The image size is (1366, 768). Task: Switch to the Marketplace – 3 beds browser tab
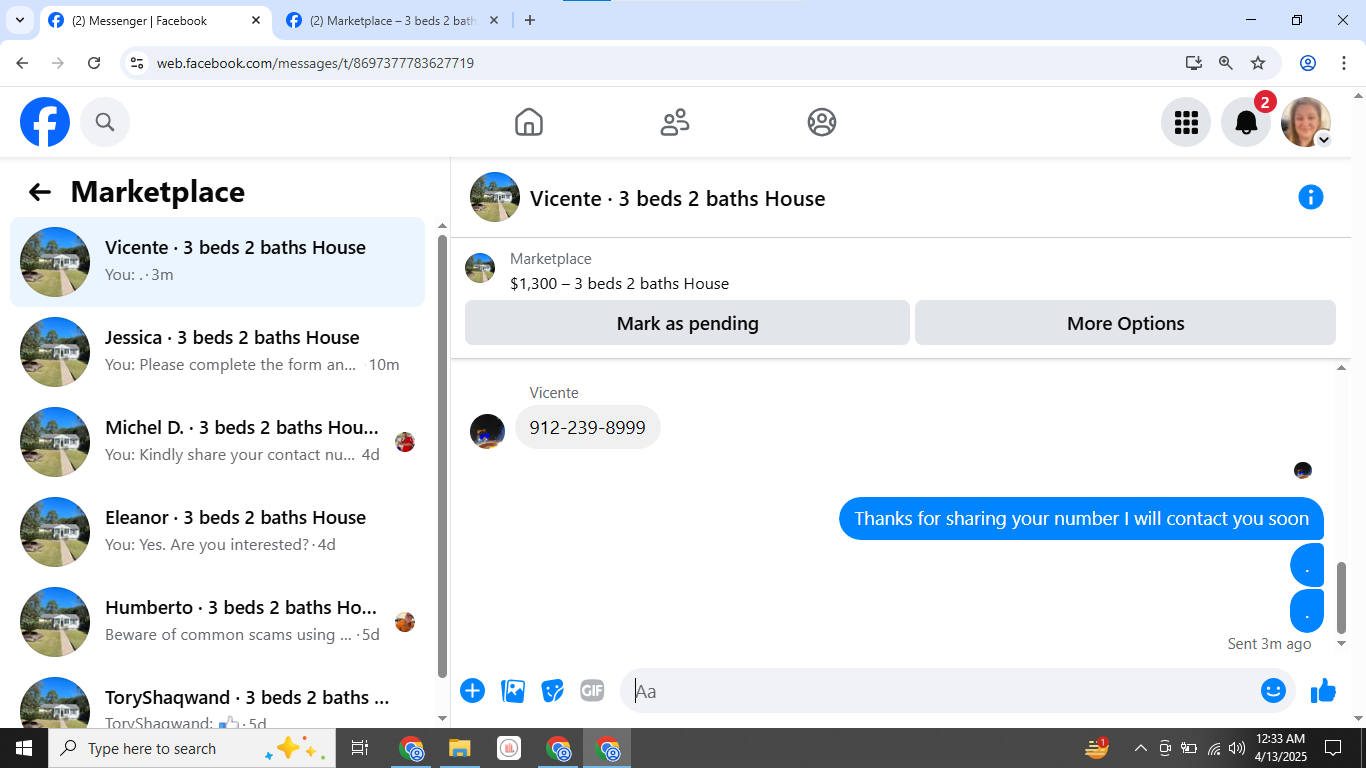pos(393,20)
